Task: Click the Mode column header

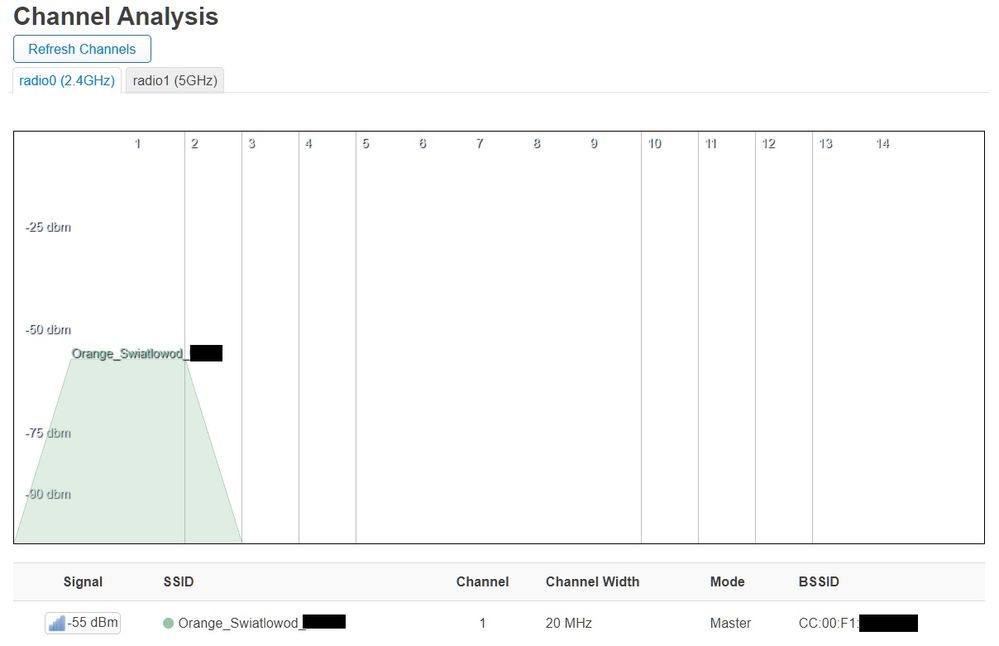Action: (727, 581)
